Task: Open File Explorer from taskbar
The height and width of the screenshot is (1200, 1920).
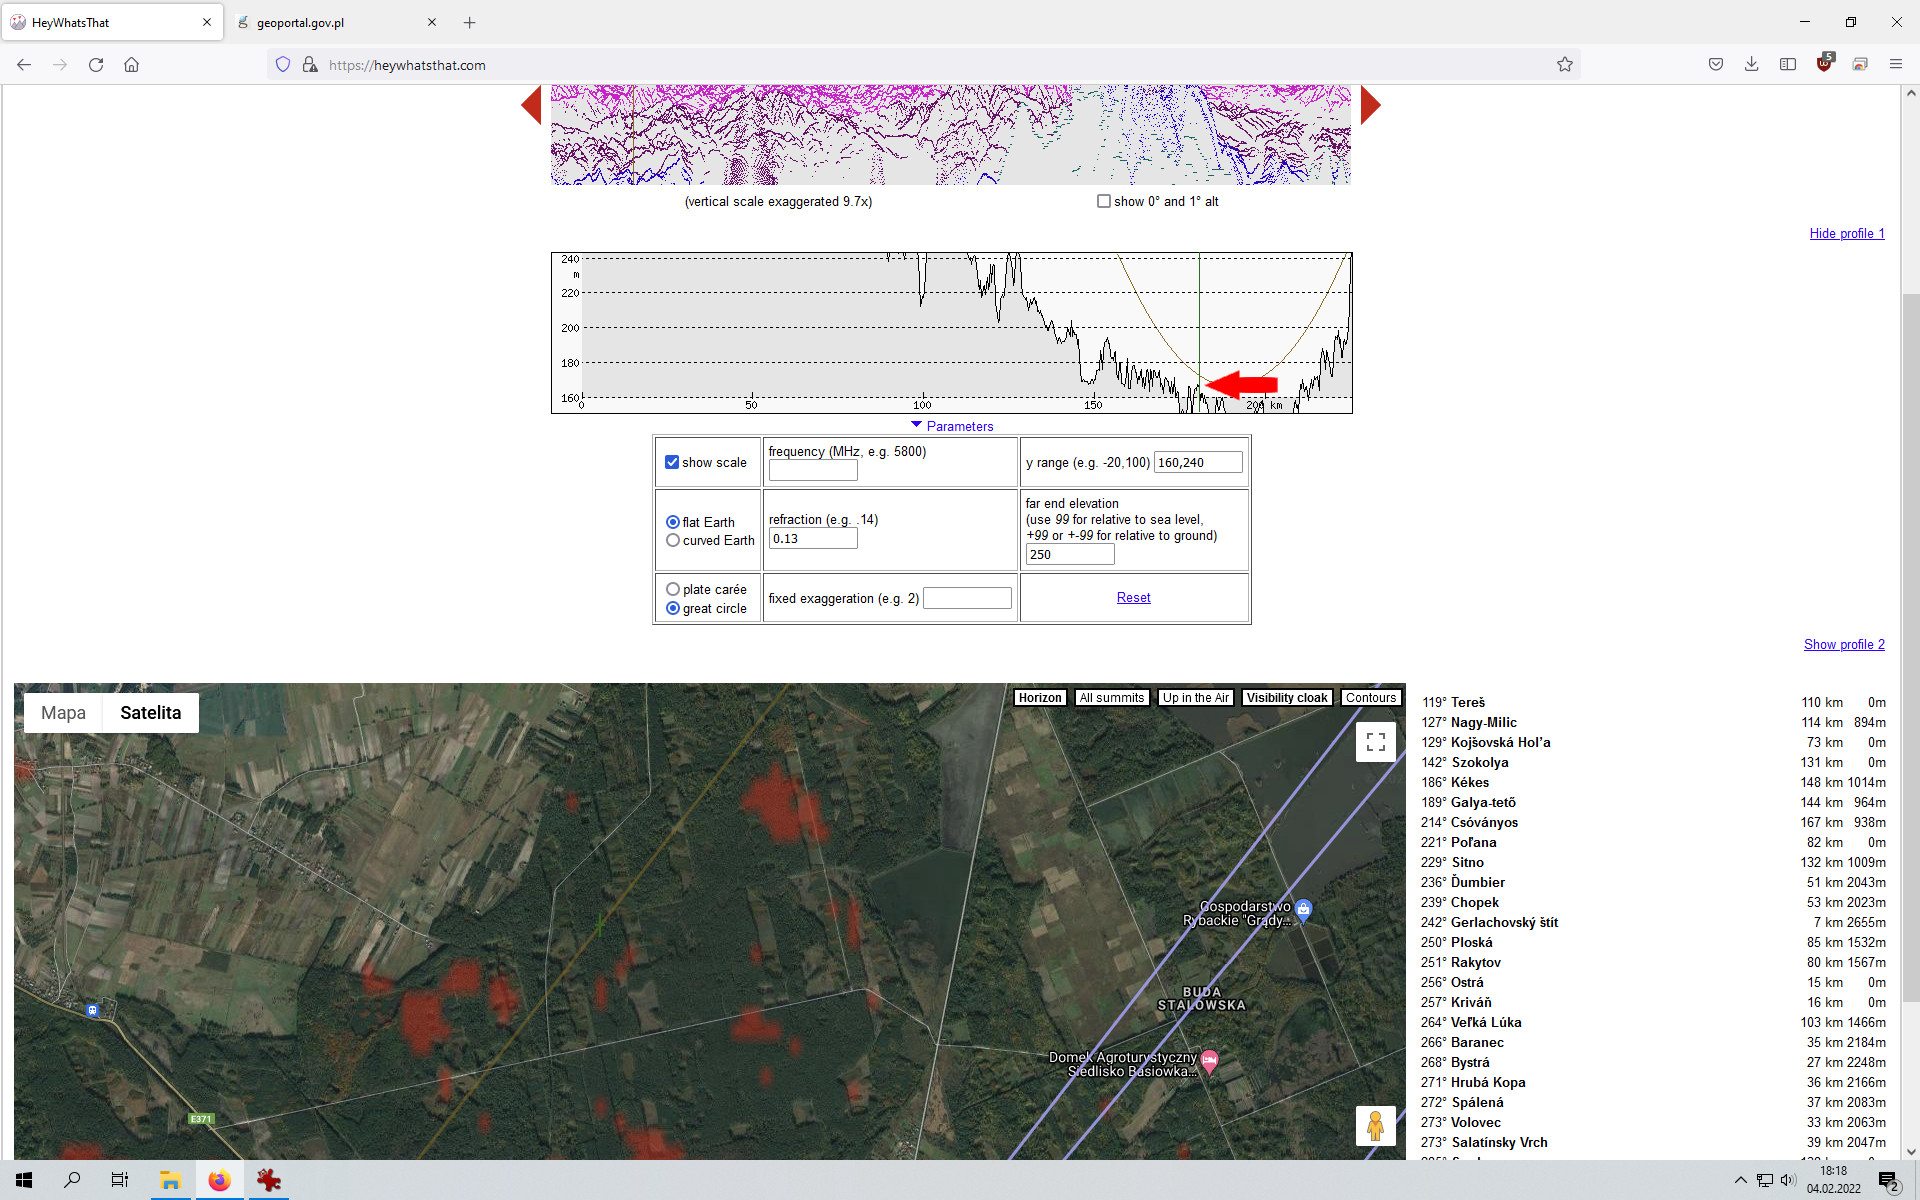Action: pyautogui.click(x=170, y=1180)
